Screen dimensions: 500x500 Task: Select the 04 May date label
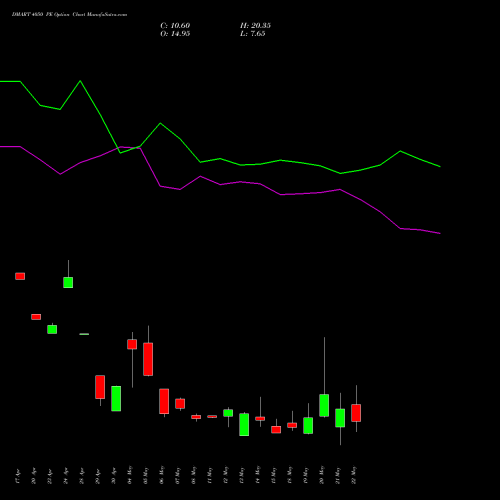tap(130, 475)
